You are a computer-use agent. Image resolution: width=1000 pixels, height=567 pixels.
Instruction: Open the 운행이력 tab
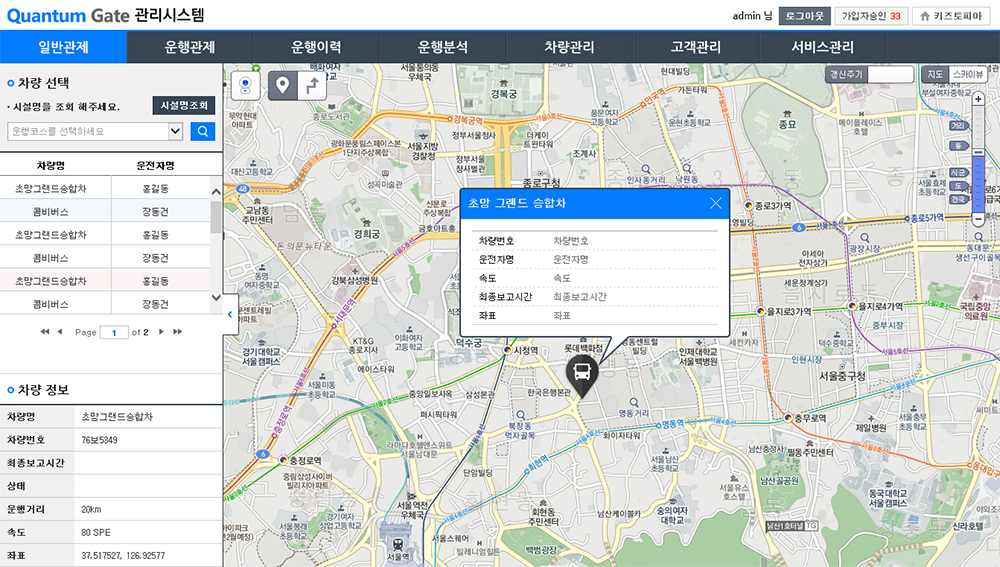[x=316, y=47]
